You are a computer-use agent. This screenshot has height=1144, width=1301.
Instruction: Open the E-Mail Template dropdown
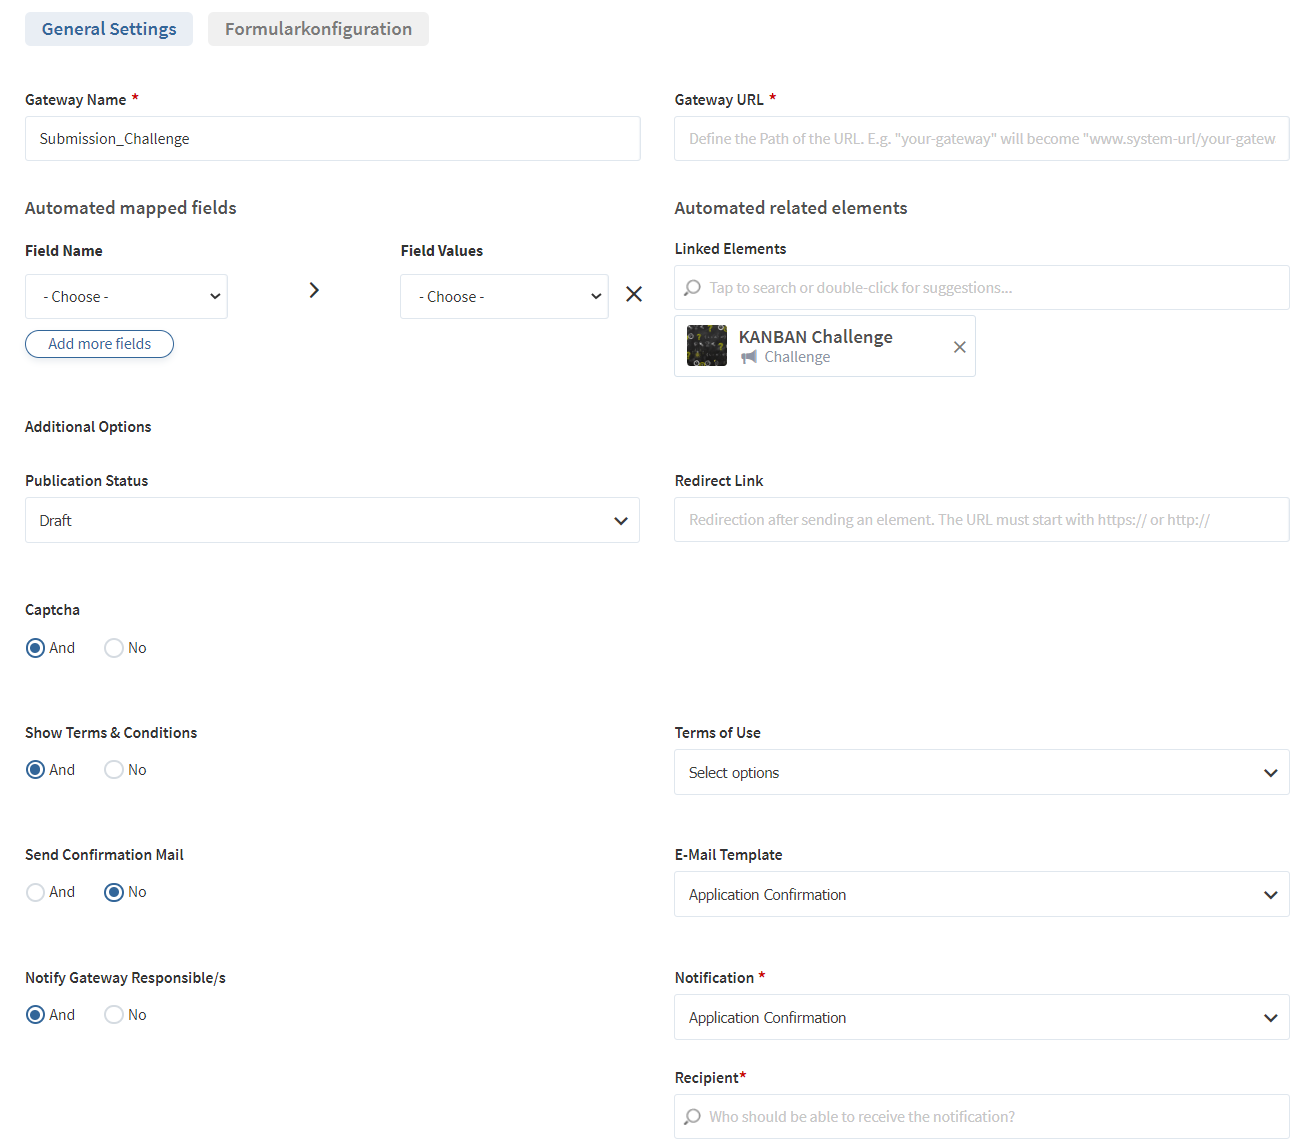981,895
